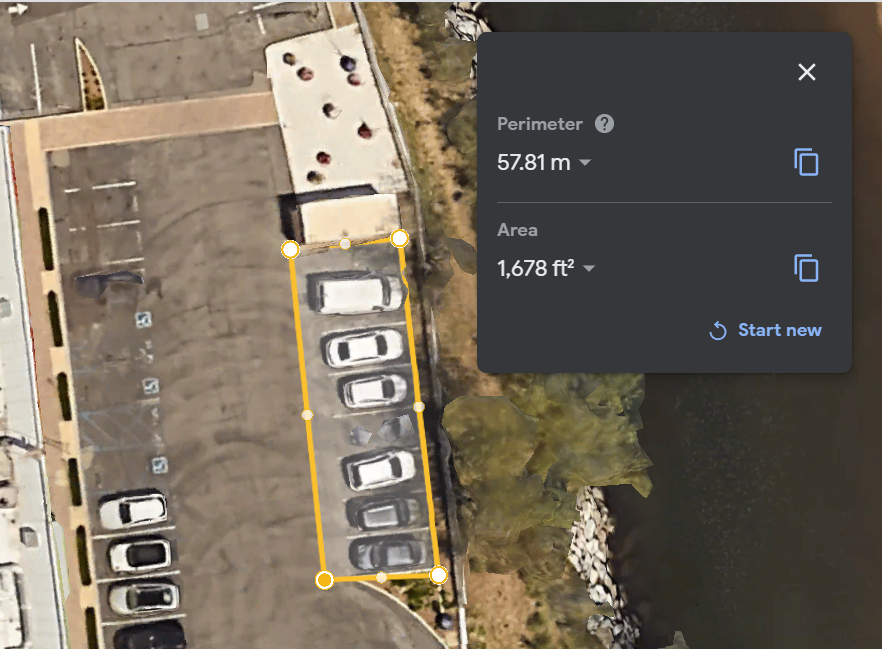Click the 57.81 m perimeter value
882x649 pixels.
pos(533,163)
